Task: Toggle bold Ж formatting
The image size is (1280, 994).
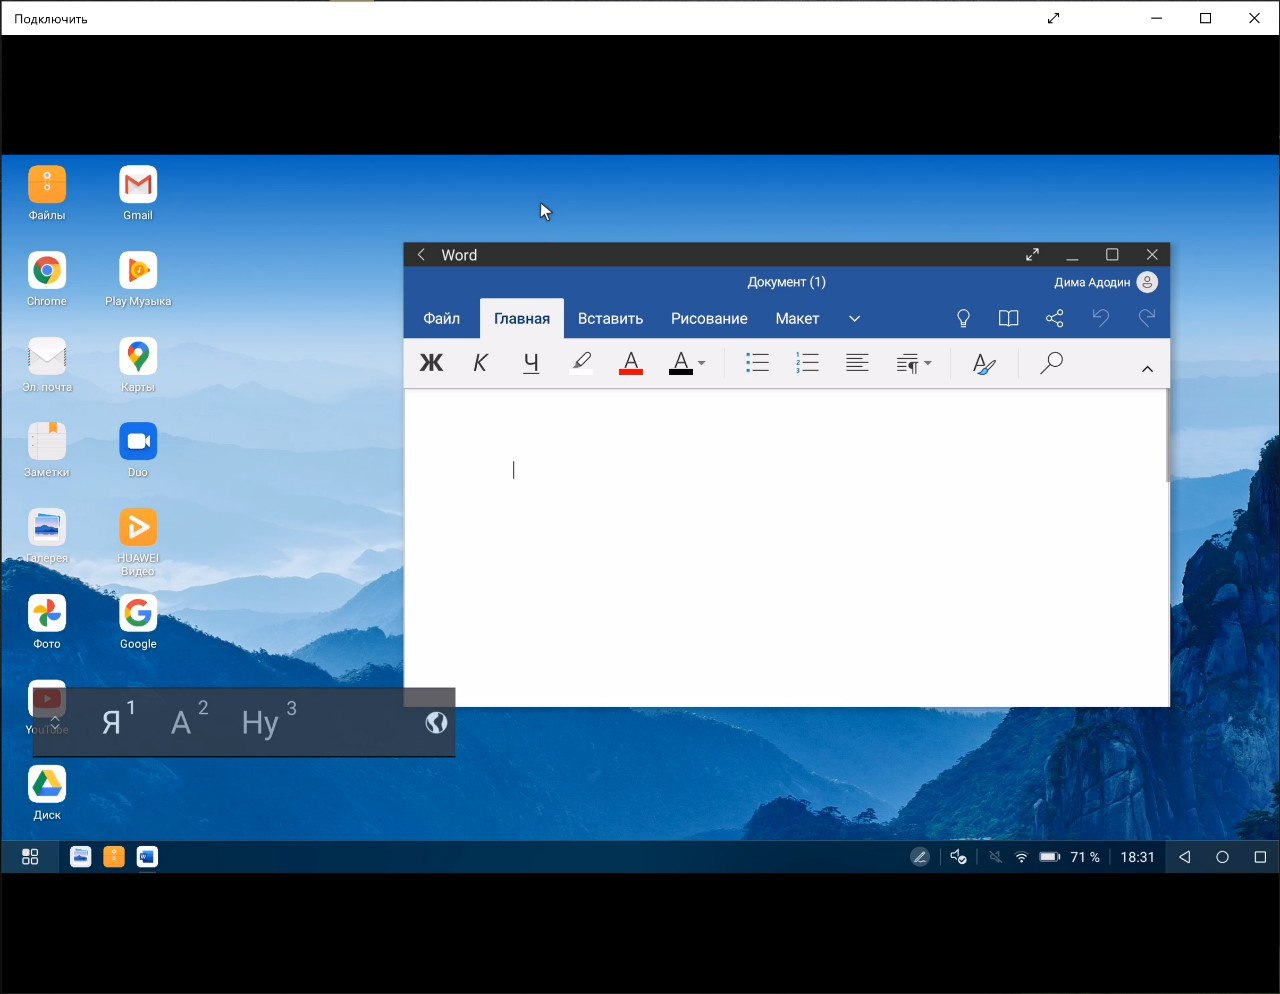Action: coord(431,363)
